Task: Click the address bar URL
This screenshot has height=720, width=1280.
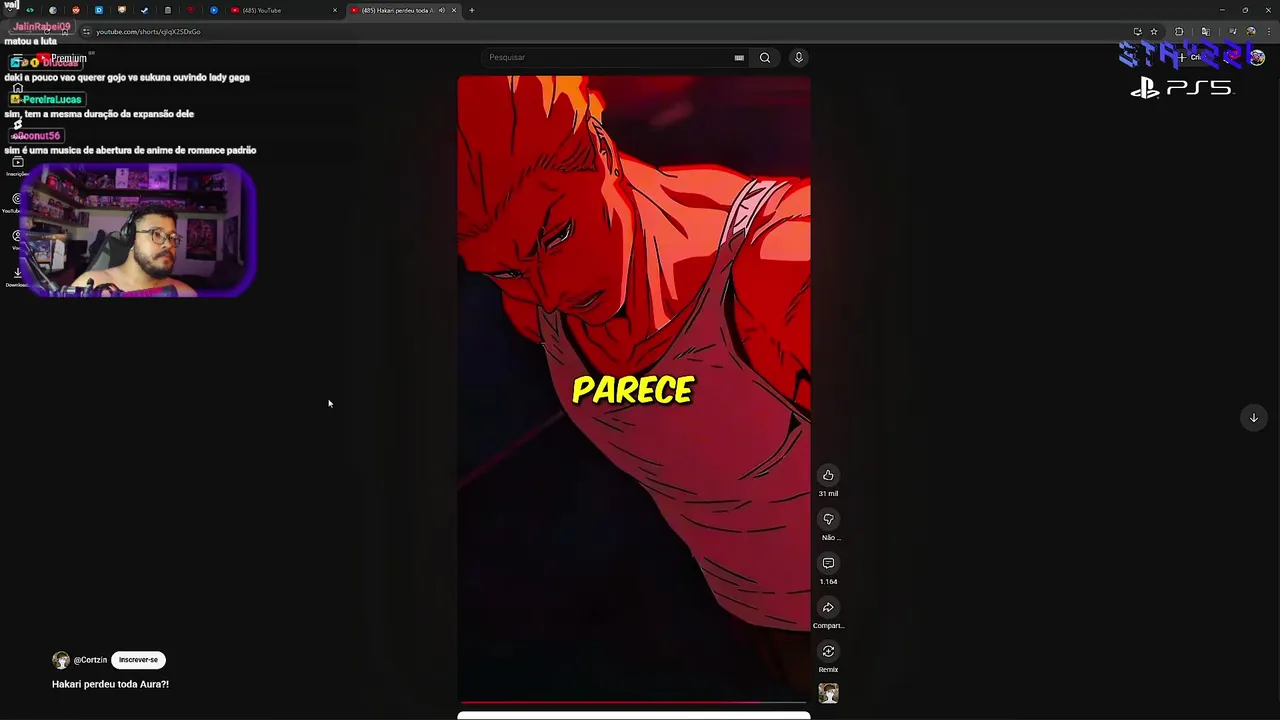Action: click(148, 32)
